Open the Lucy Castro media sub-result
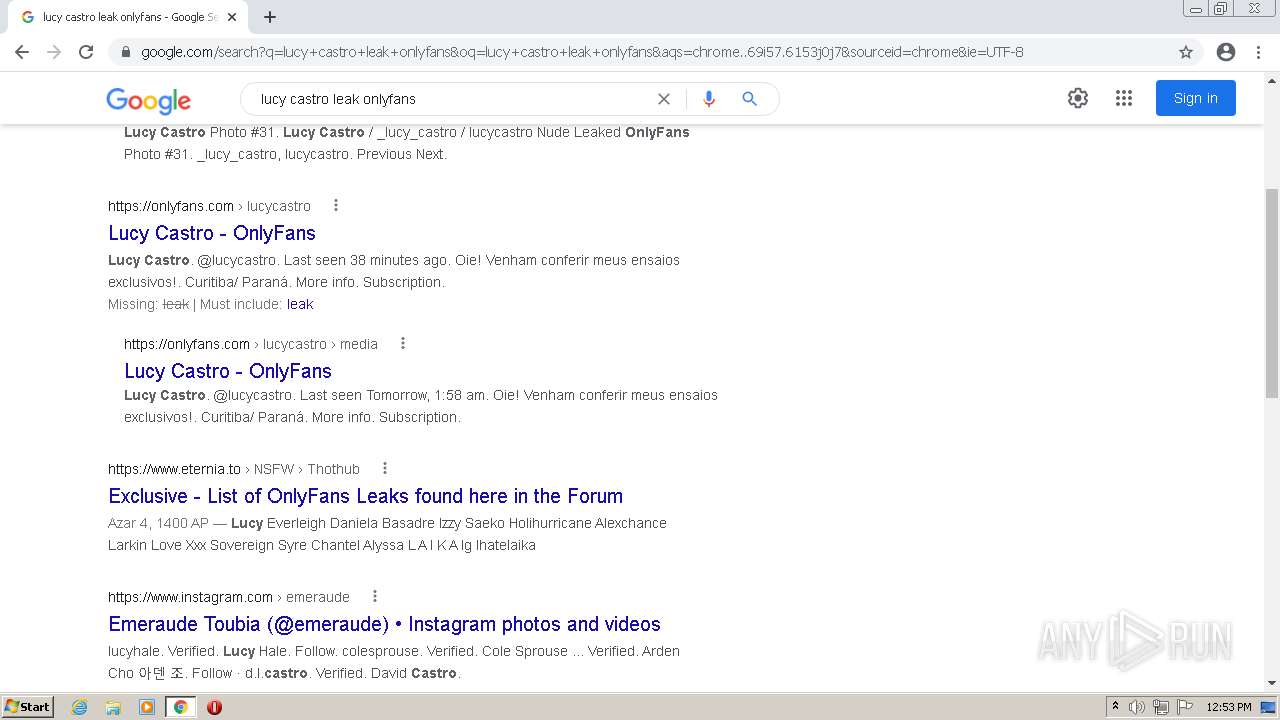 [228, 371]
